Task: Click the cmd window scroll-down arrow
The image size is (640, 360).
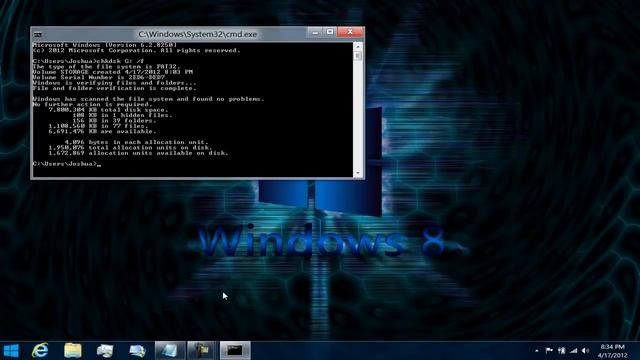Action: pyautogui.click(x=358, y=173)
